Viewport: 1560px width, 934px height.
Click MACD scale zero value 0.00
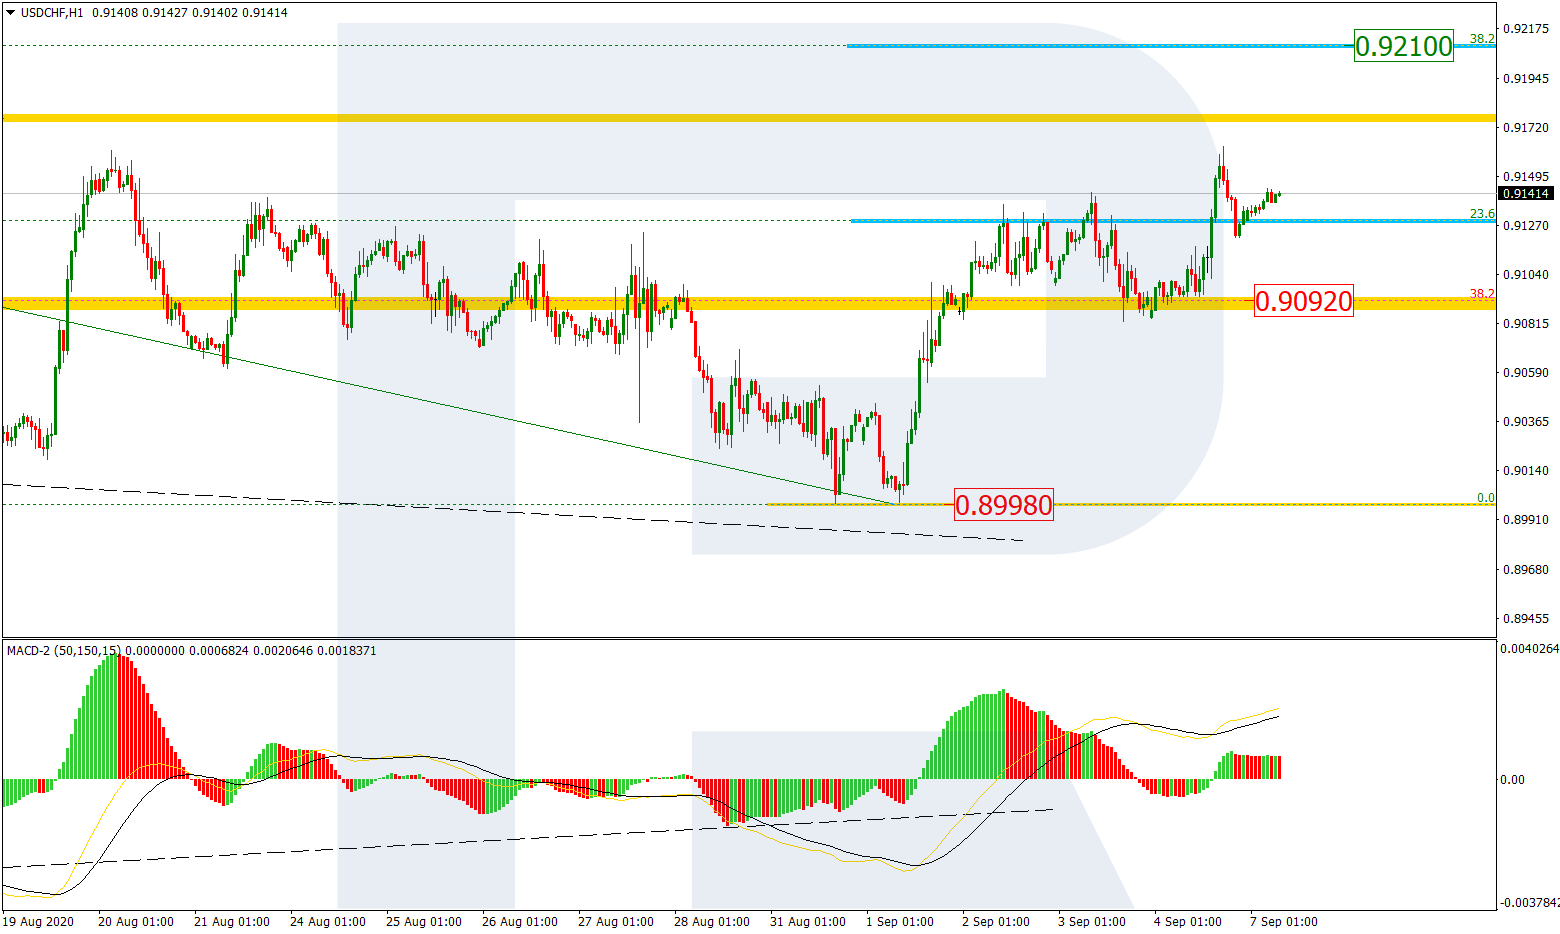pyautogui.click(x=1512, y=780)
